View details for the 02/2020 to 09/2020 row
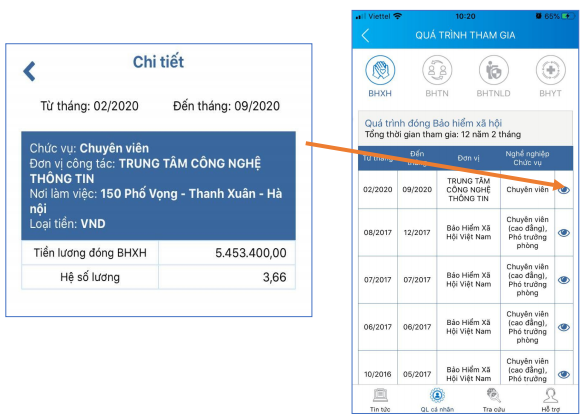586x419 pixels. [564, 190]
